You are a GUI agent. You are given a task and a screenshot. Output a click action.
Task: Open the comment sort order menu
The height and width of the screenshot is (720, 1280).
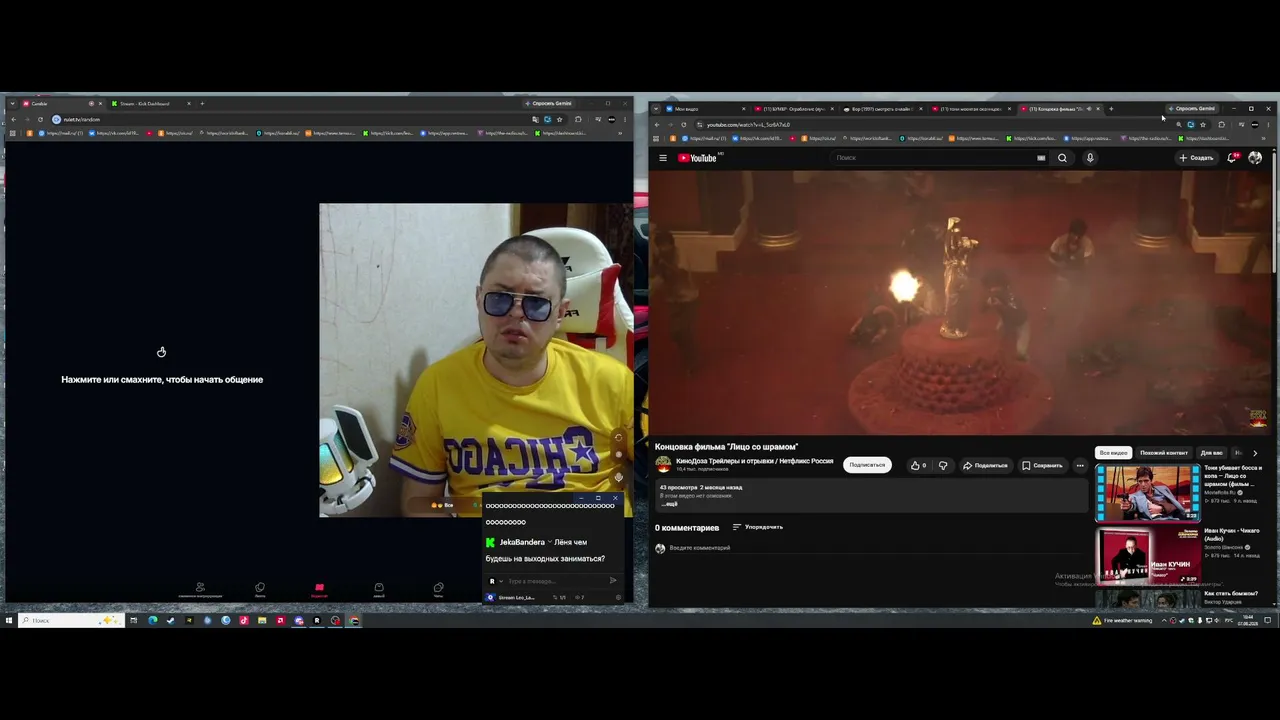point(758,527)
